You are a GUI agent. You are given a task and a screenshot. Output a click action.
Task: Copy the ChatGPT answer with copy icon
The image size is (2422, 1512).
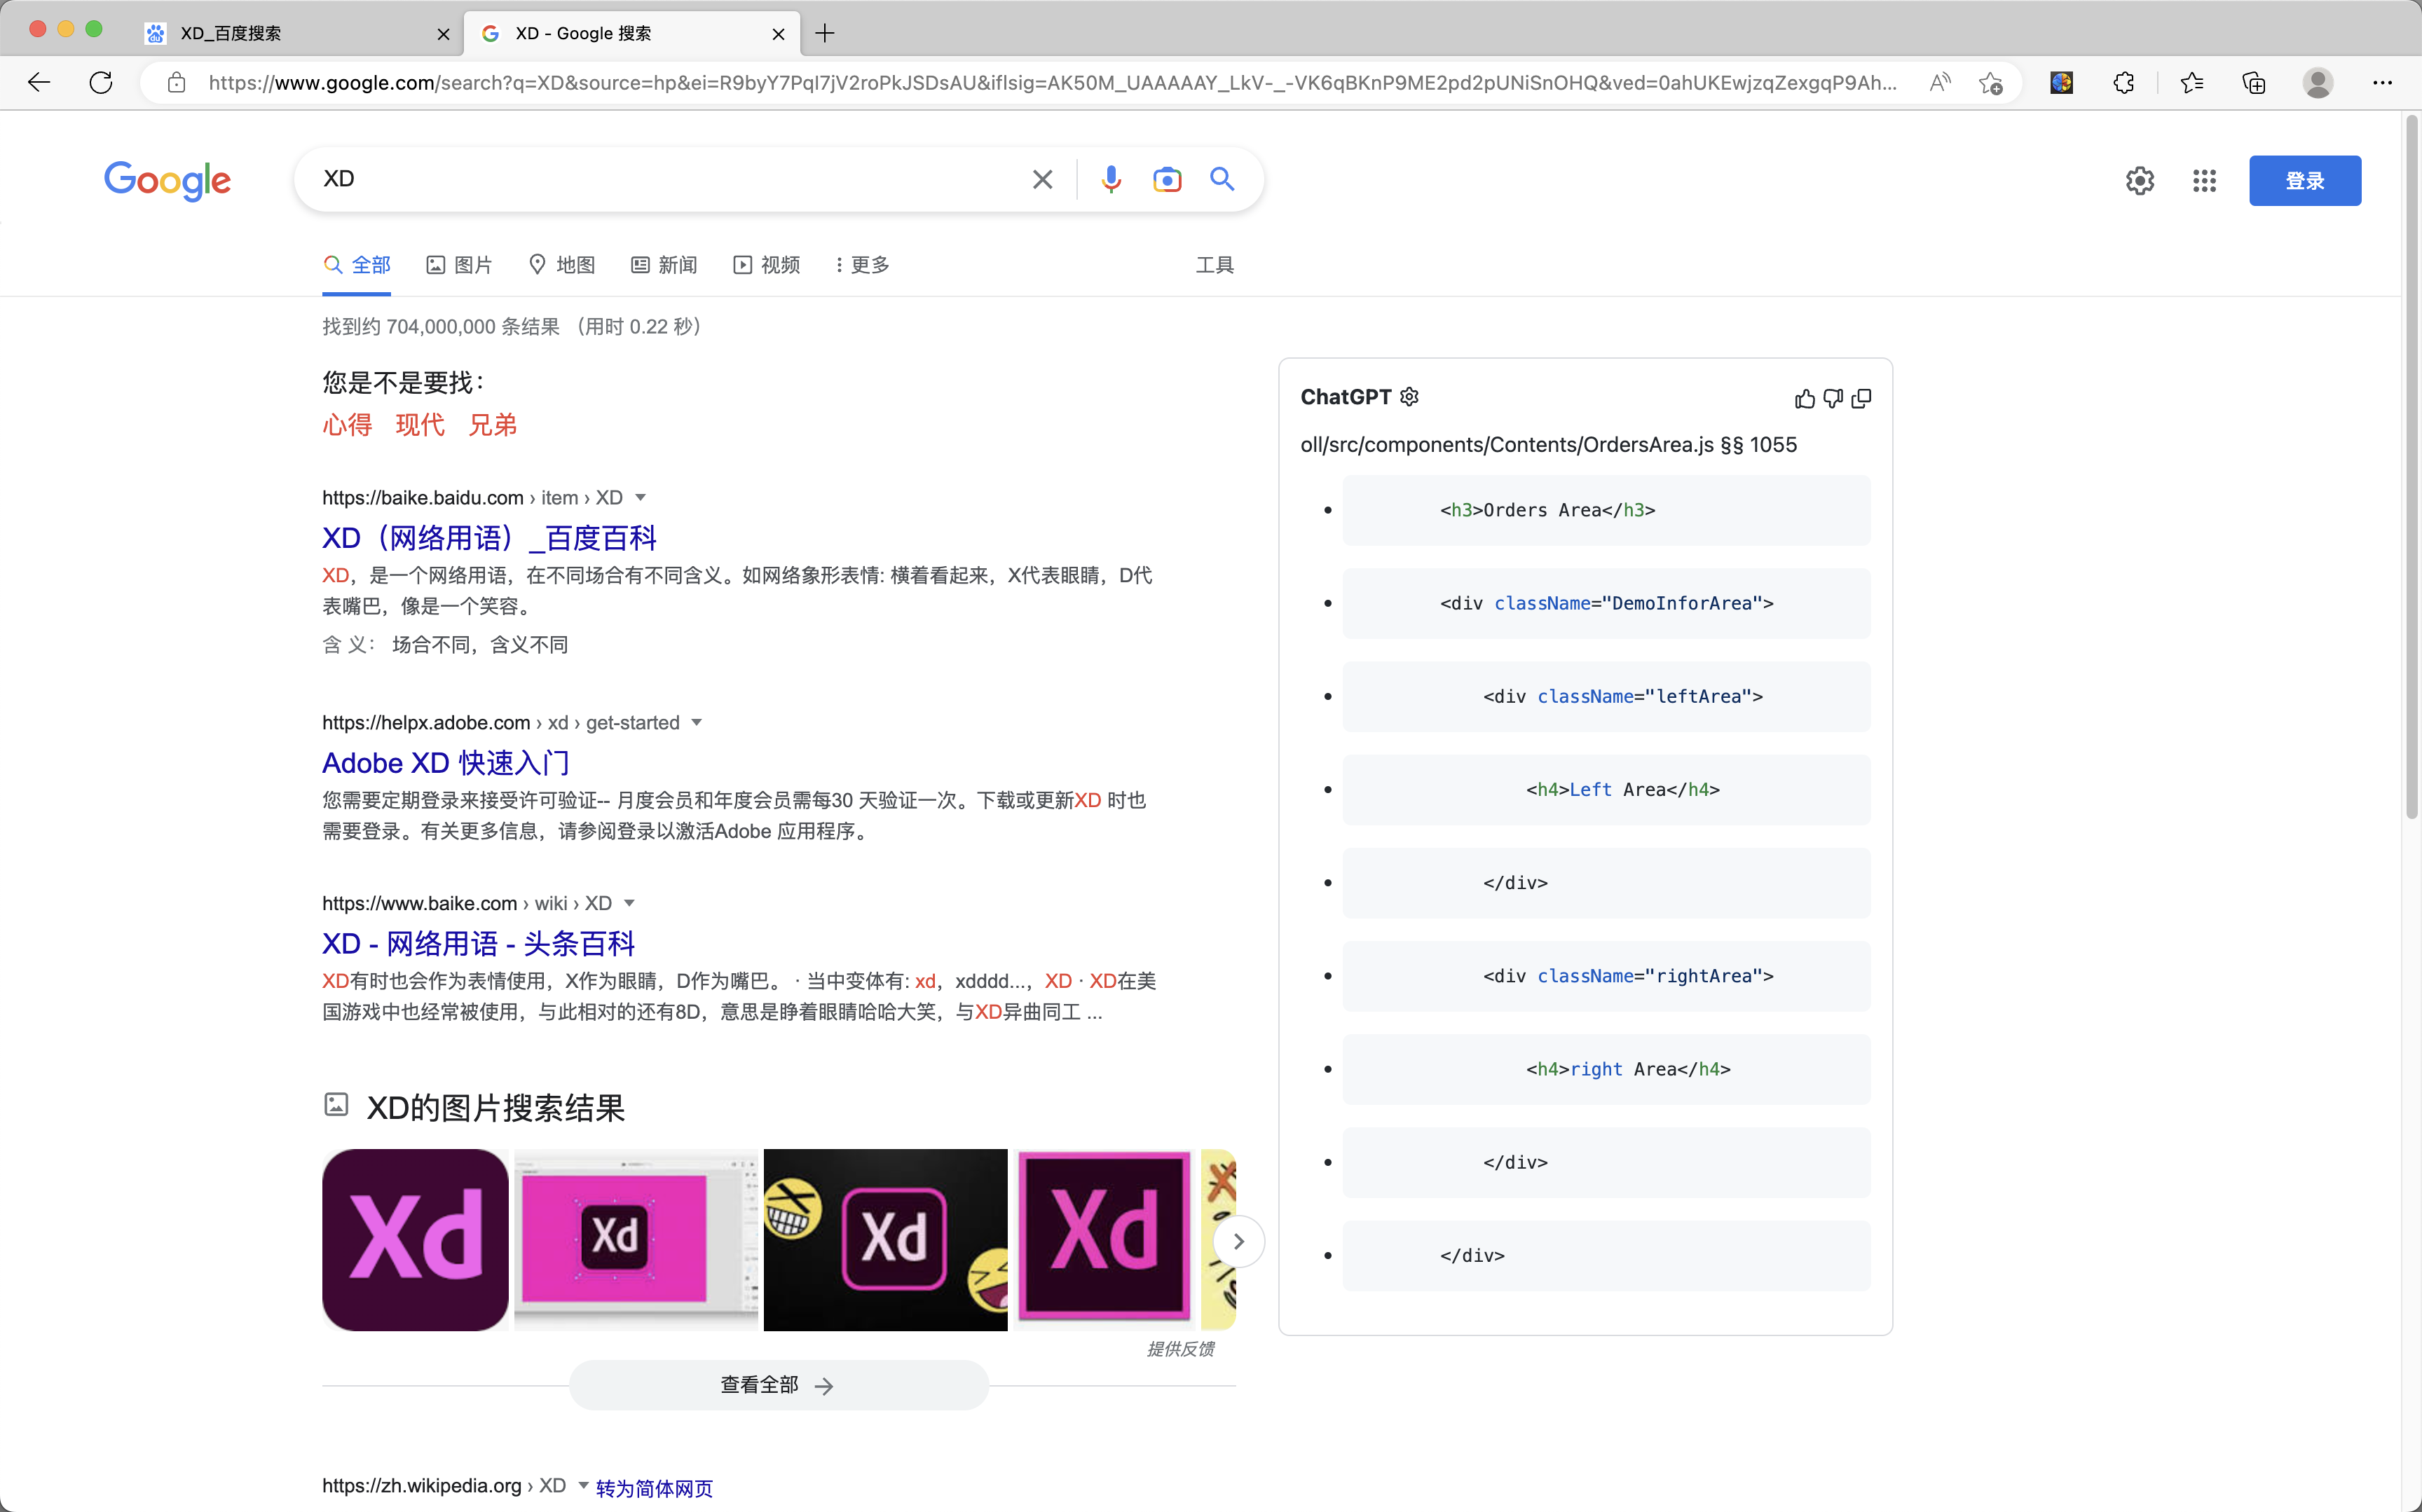click(1862, 398)
